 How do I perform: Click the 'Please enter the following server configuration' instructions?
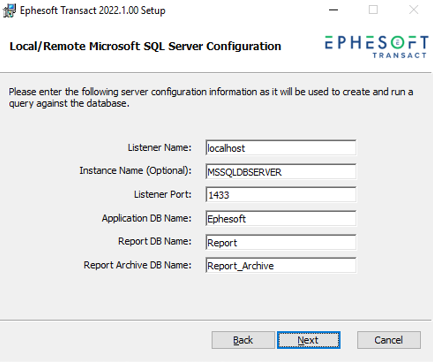pos(211,97)
